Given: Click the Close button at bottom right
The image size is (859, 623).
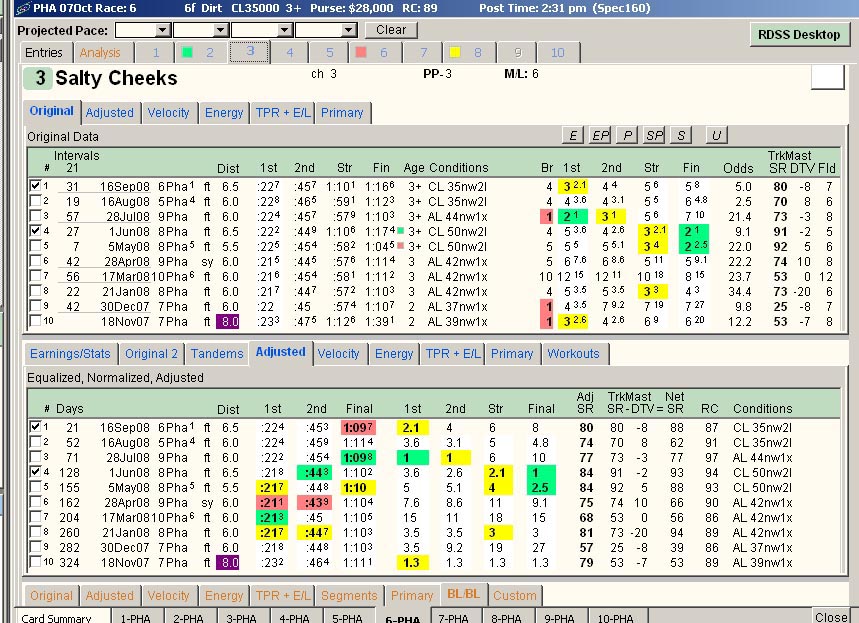Looking at the screenshot, I should [x=831, y=616].
